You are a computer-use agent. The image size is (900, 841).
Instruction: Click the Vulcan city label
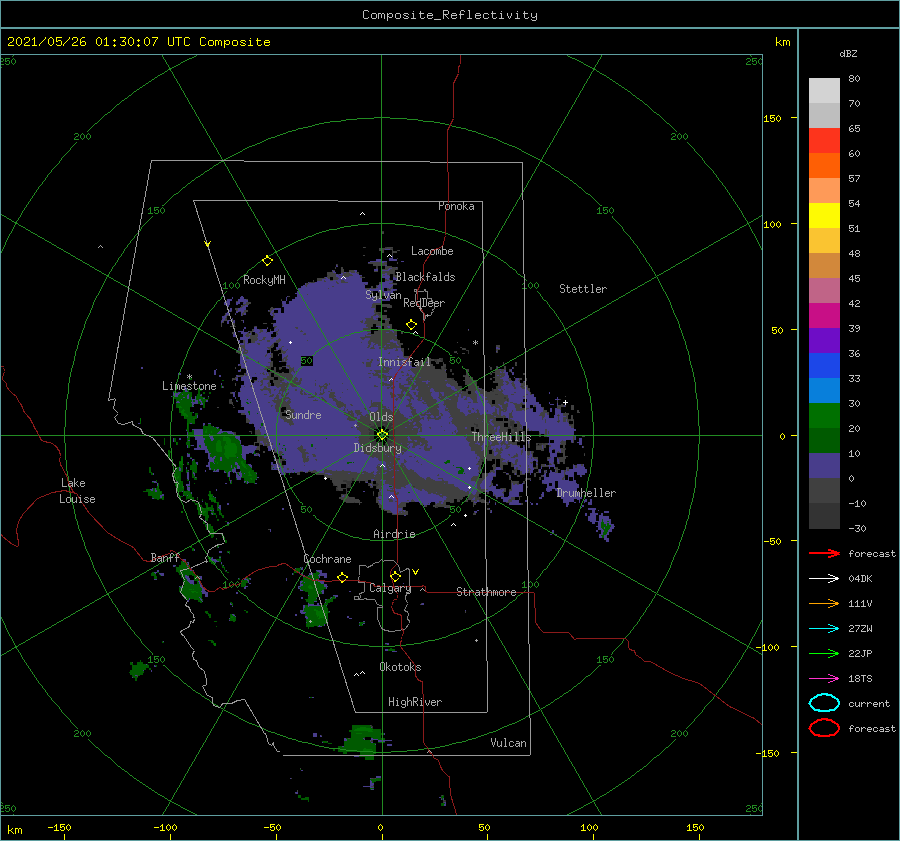(508, 743)
